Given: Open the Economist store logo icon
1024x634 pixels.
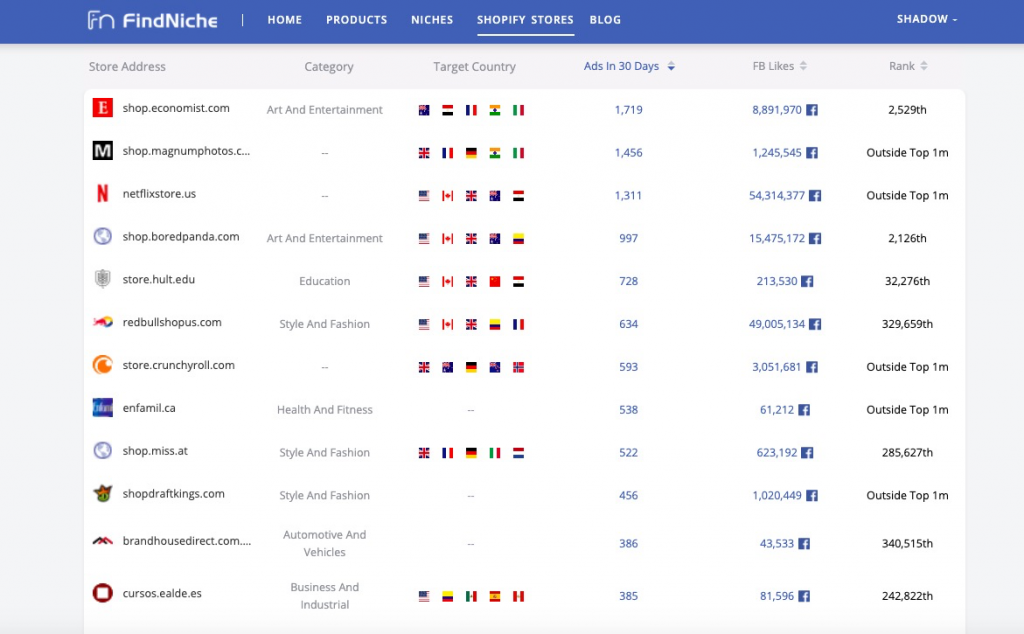Looking at the screenshot, I should pos(103,108).
